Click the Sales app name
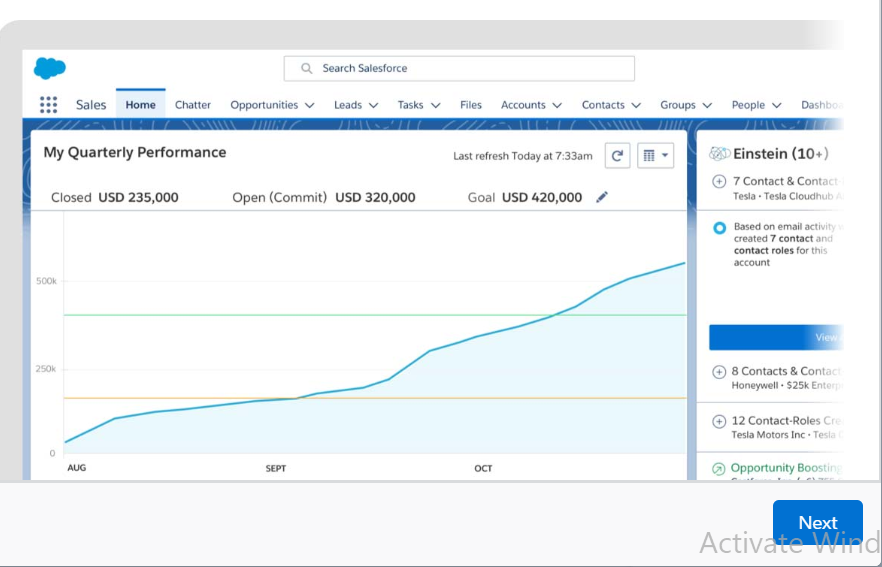This screenshot has width=882, height=567. coord(91,105)
